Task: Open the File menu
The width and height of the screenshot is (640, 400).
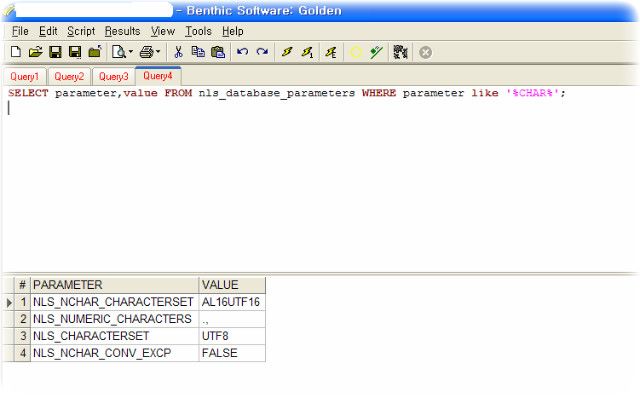Action: coord(20,31)
